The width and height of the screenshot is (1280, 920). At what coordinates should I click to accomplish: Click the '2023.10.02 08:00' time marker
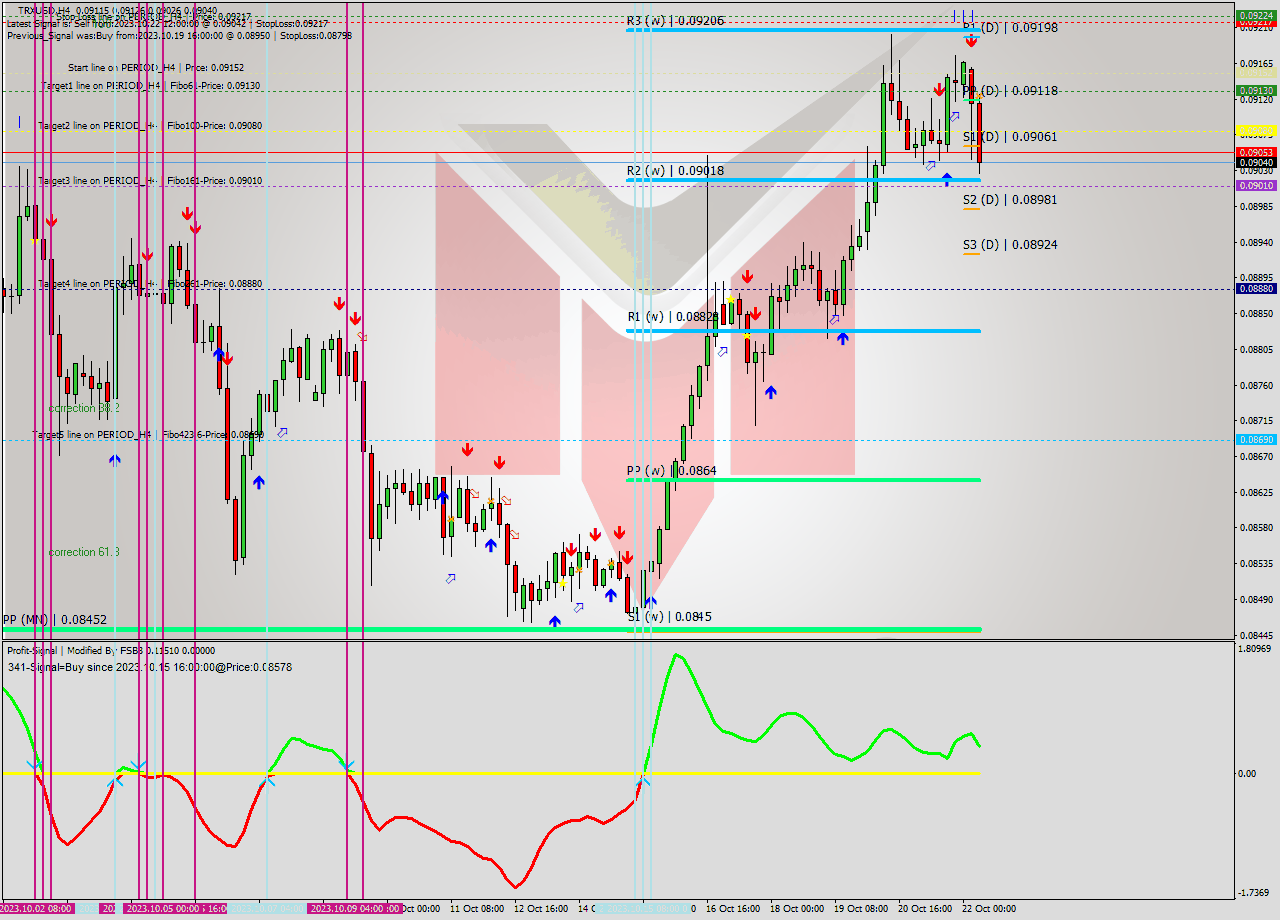(x=36, y=908)
